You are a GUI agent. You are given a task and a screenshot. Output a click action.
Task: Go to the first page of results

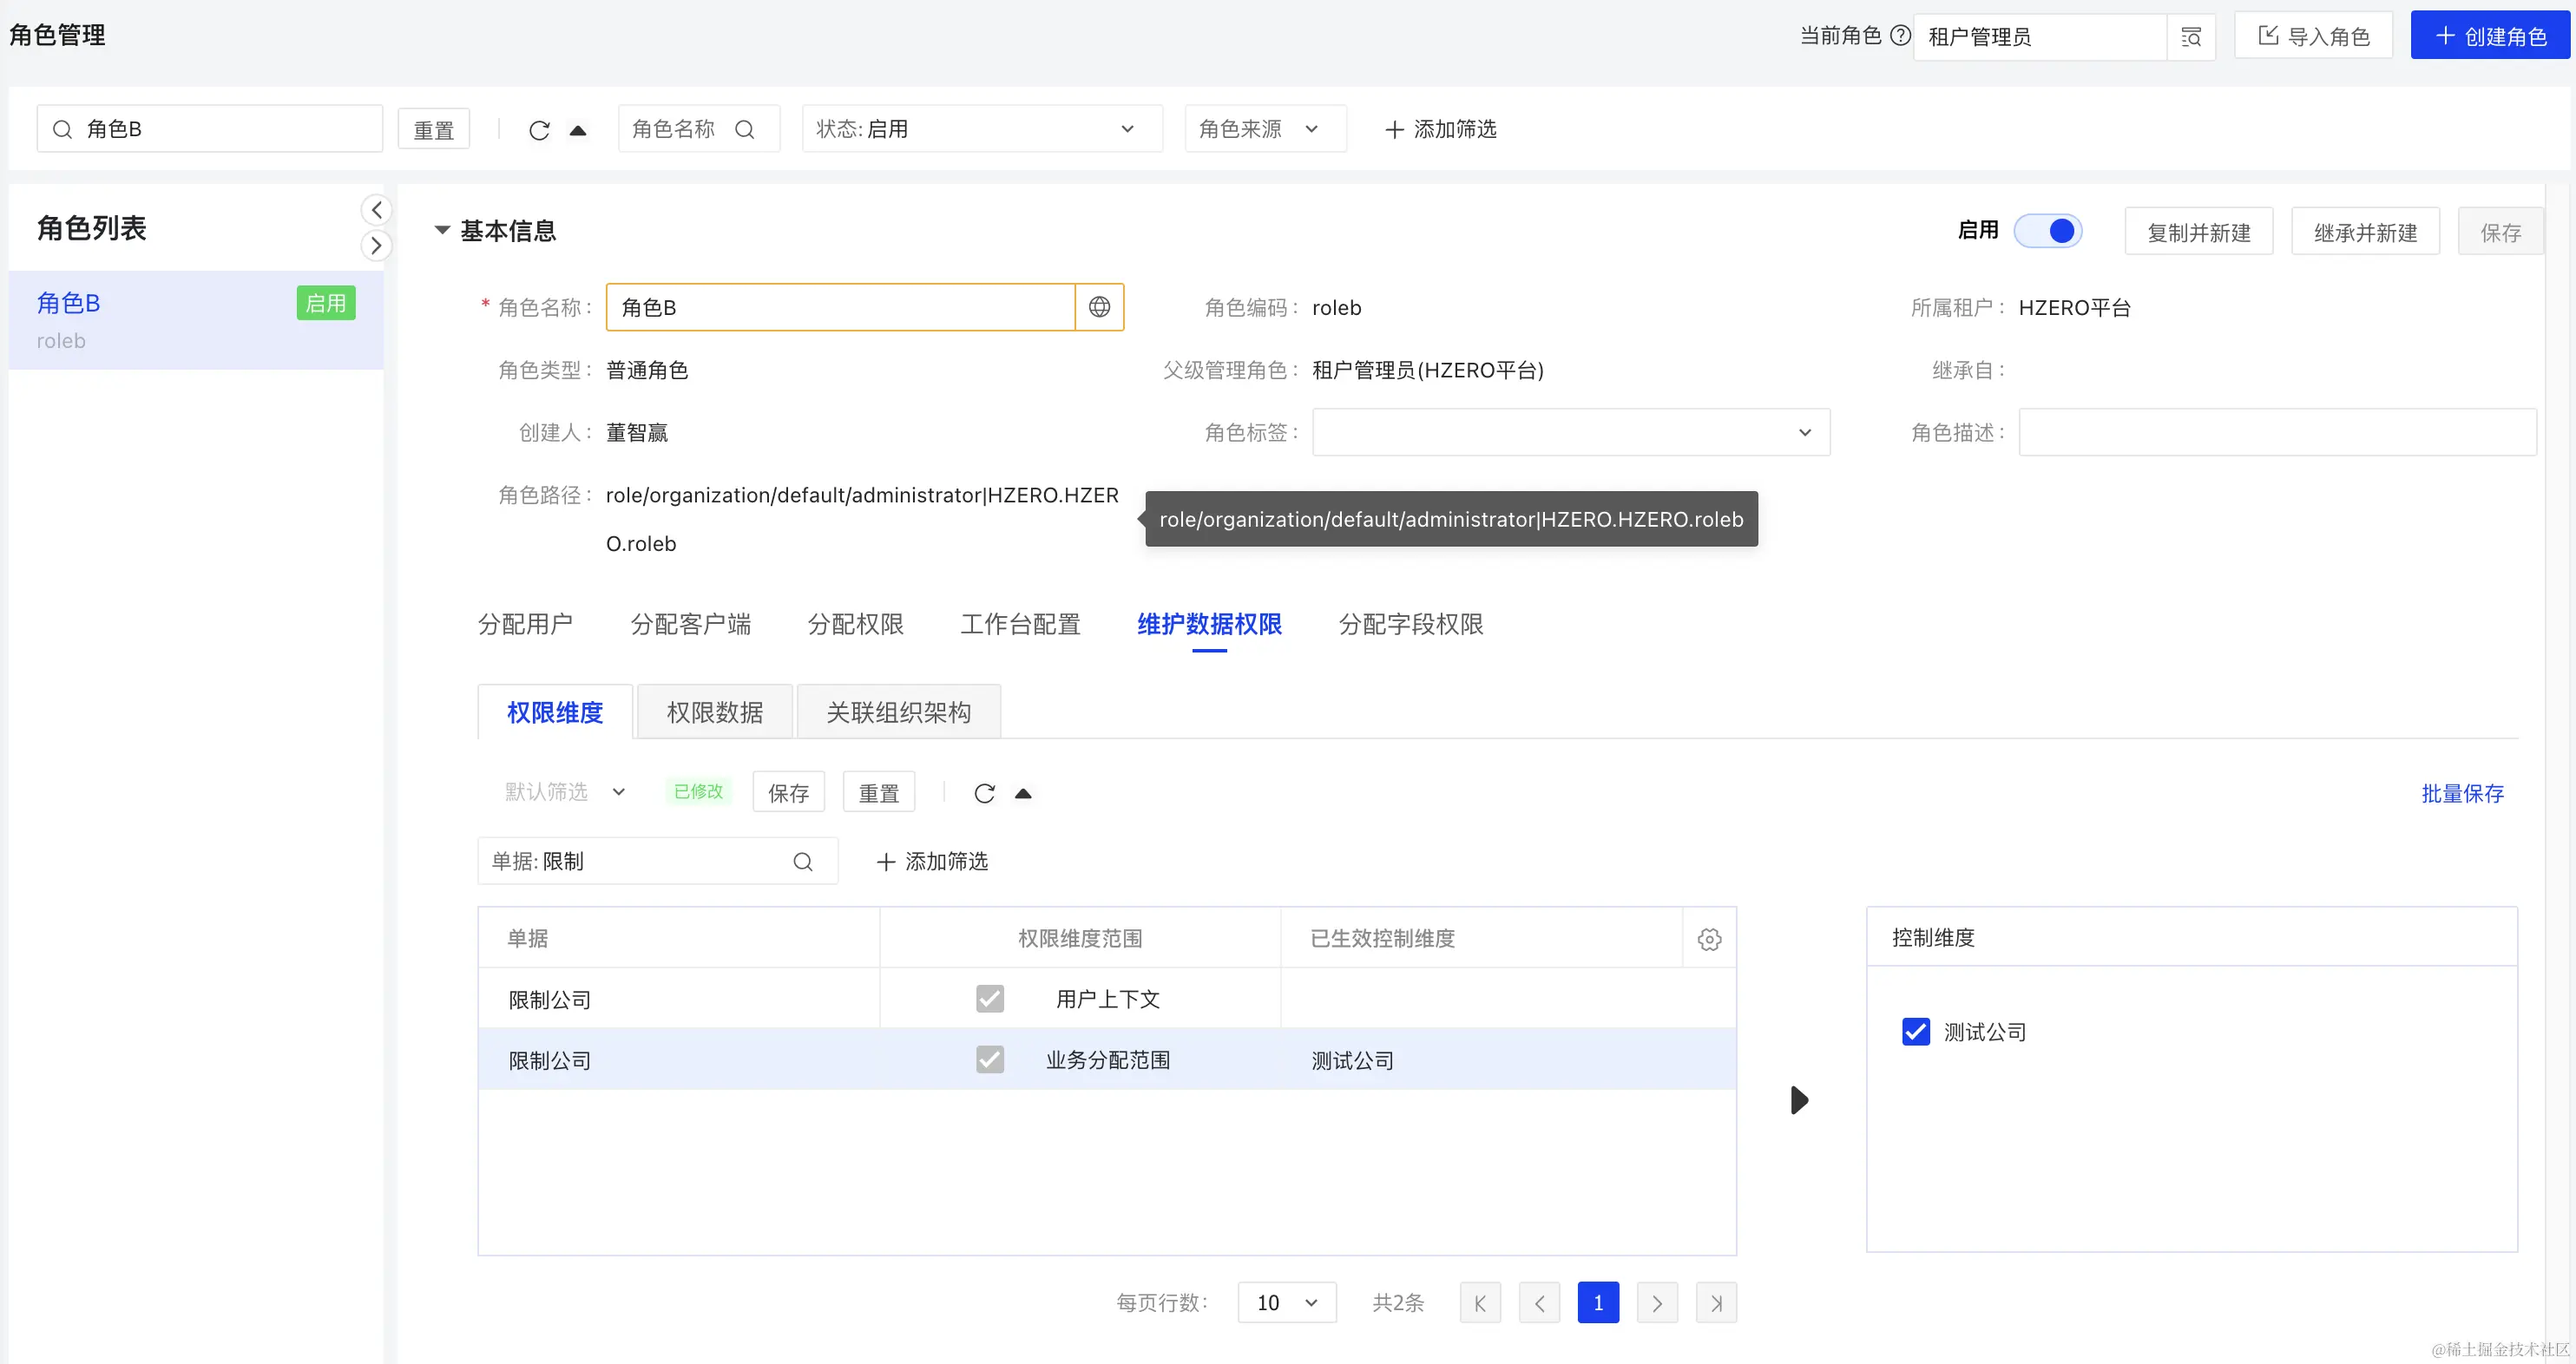[x=1480, y=1303]
